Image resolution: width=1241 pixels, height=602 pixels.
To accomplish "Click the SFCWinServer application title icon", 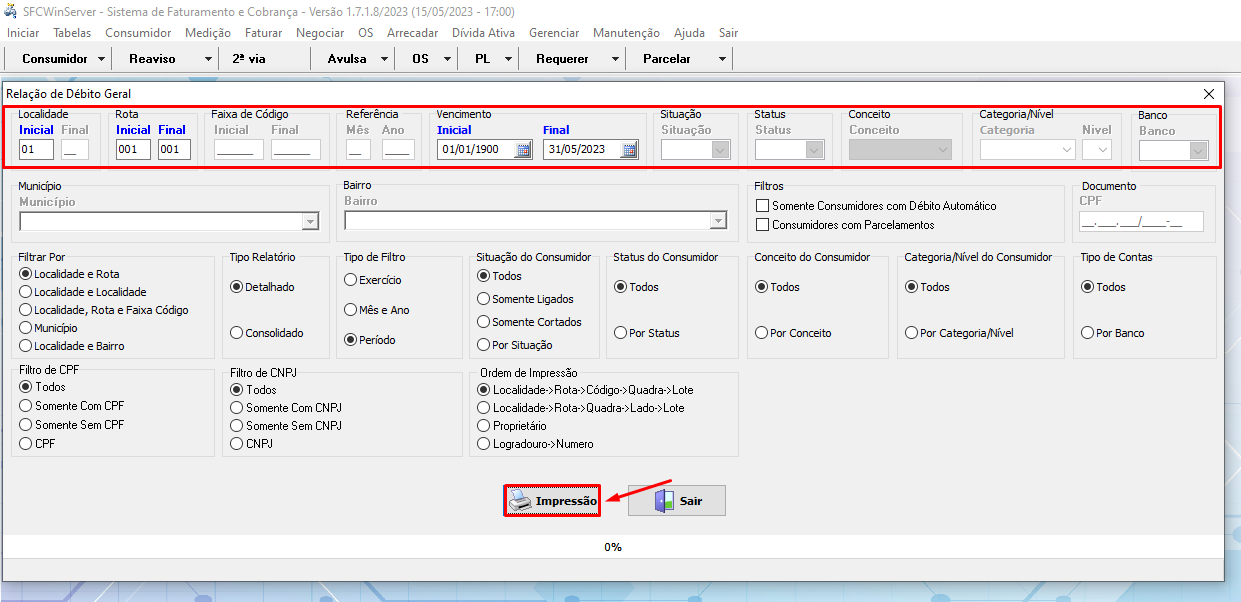I will (11, 9).
